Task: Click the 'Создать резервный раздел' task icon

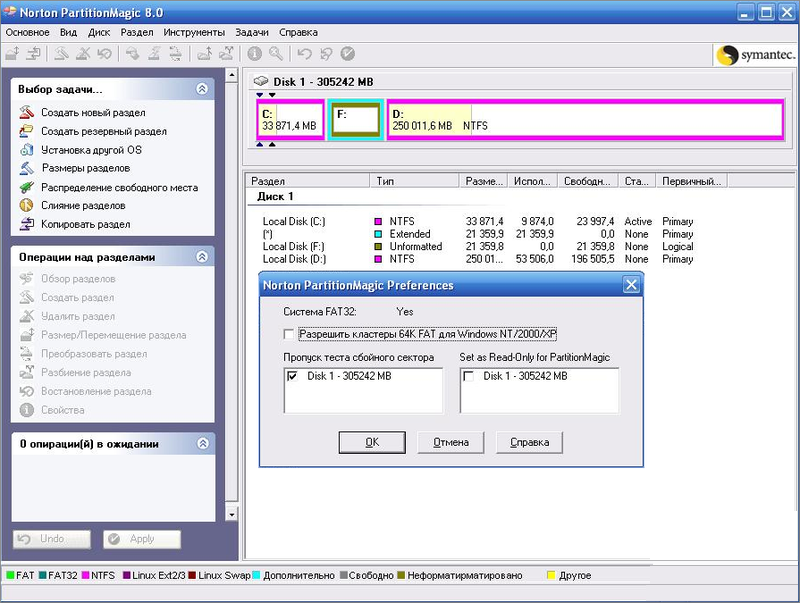Action: coord(27,131)
